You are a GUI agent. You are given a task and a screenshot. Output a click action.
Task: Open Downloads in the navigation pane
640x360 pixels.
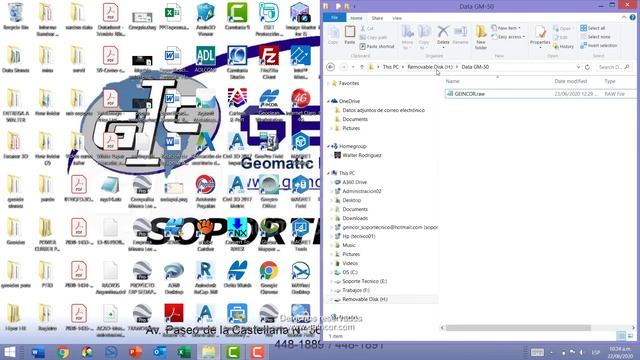coord(355,218)
